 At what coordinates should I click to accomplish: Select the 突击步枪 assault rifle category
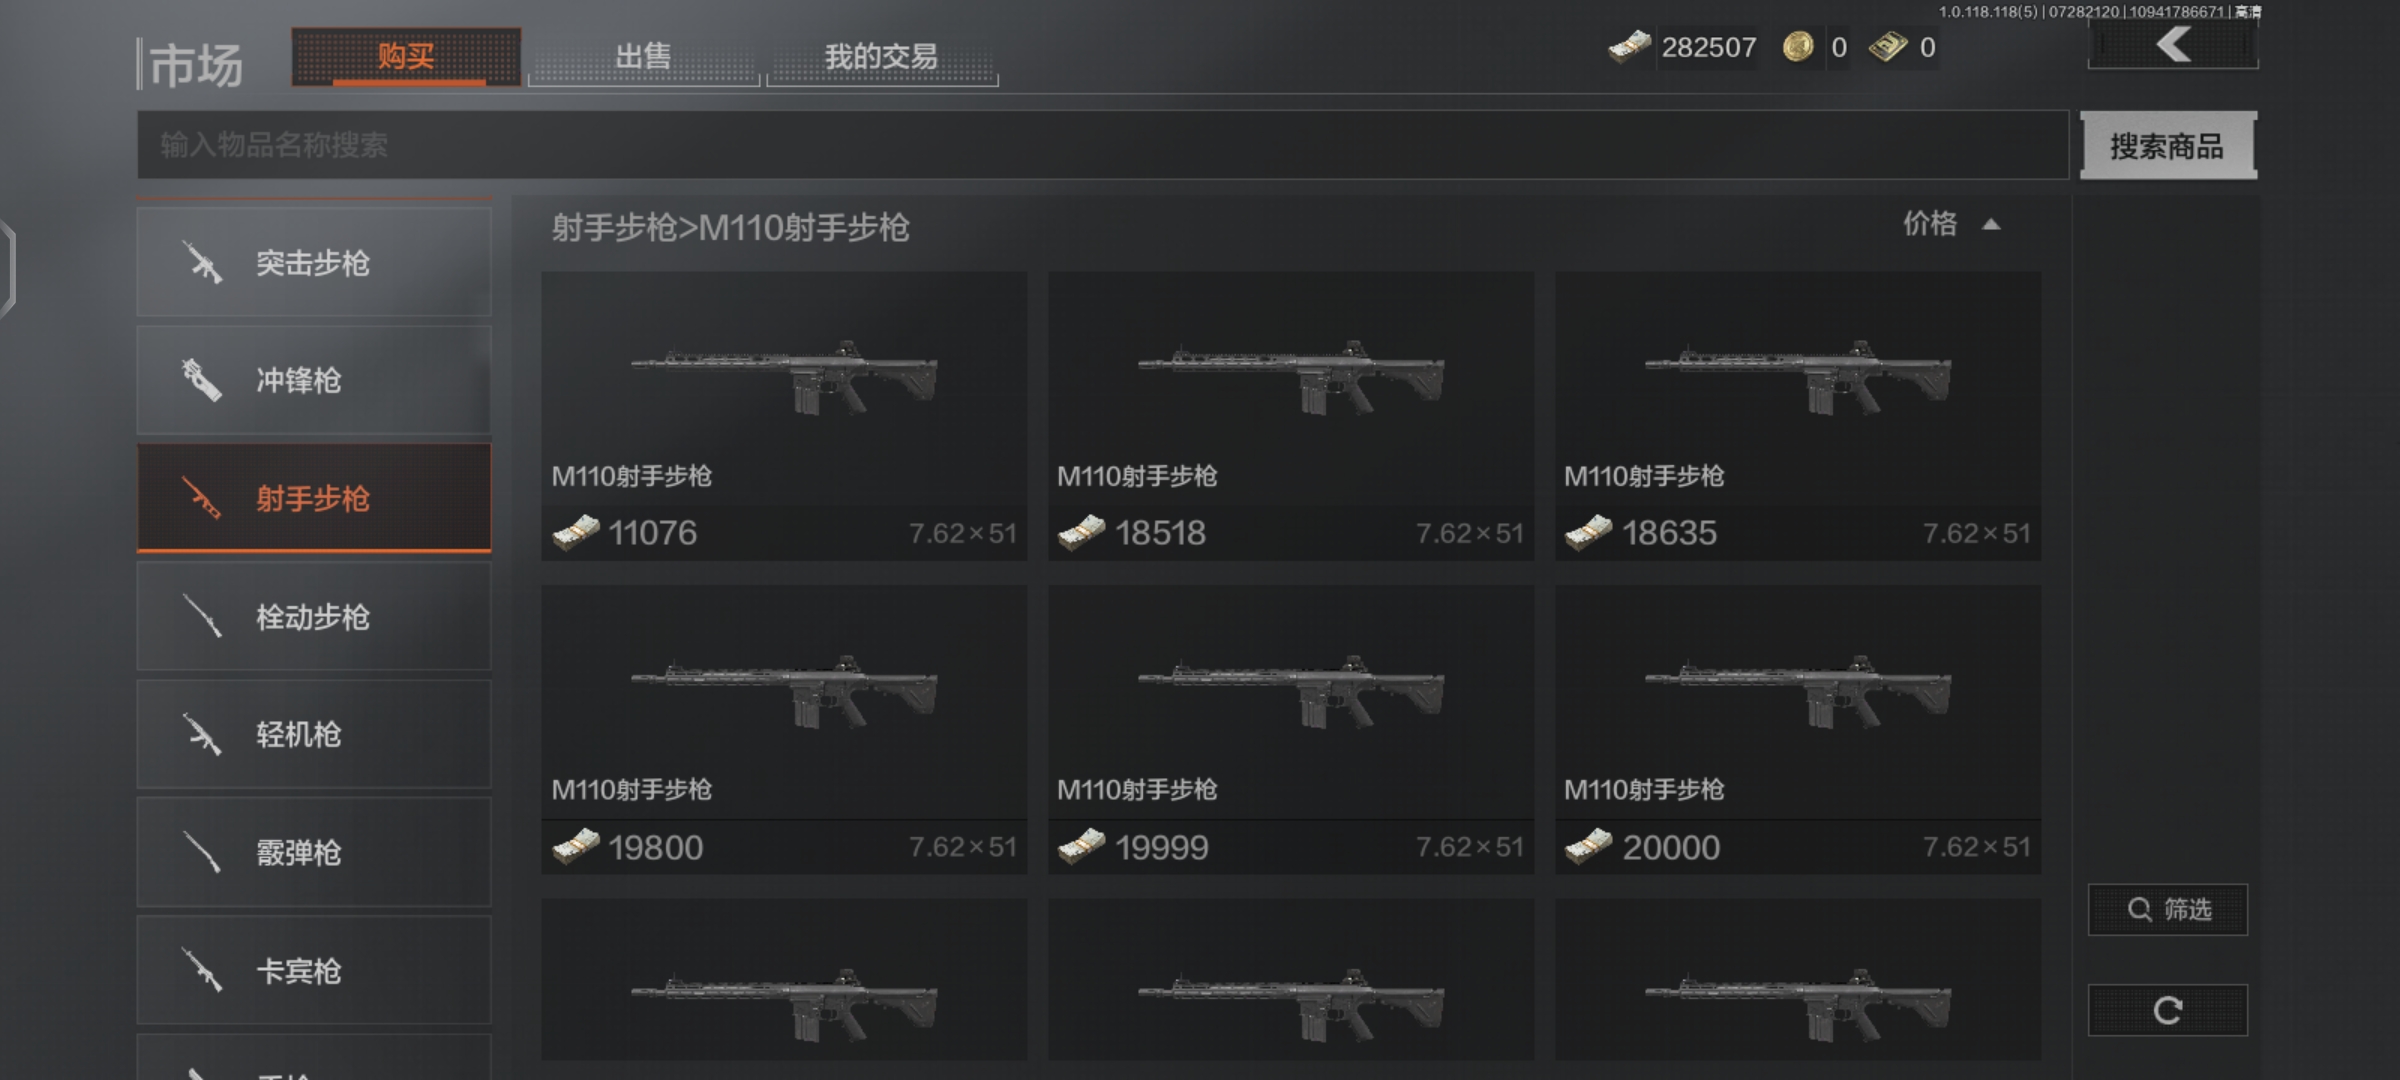(314, 262)
